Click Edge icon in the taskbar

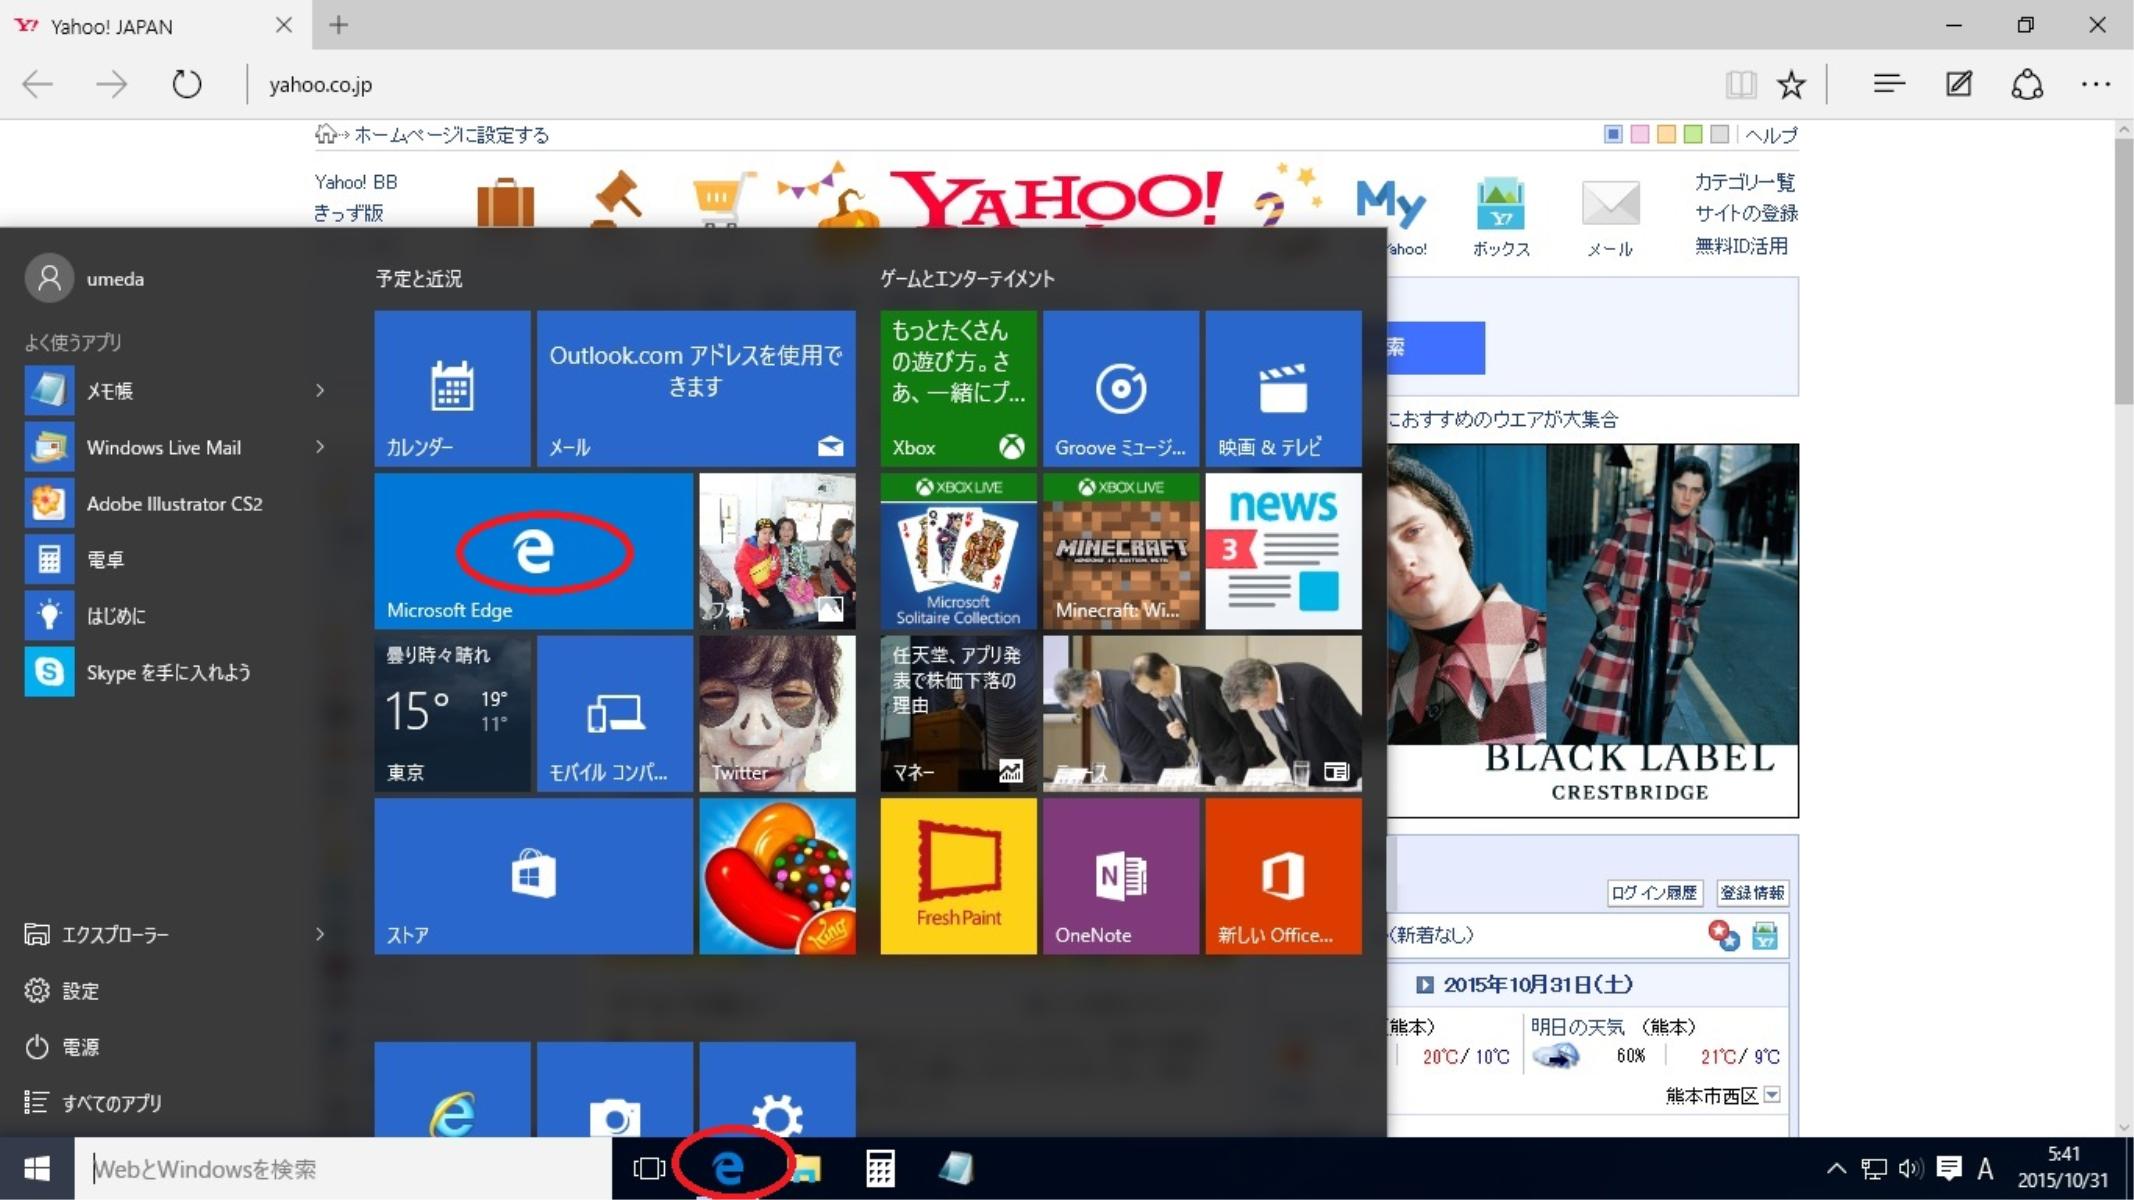tap(729, 1167)
